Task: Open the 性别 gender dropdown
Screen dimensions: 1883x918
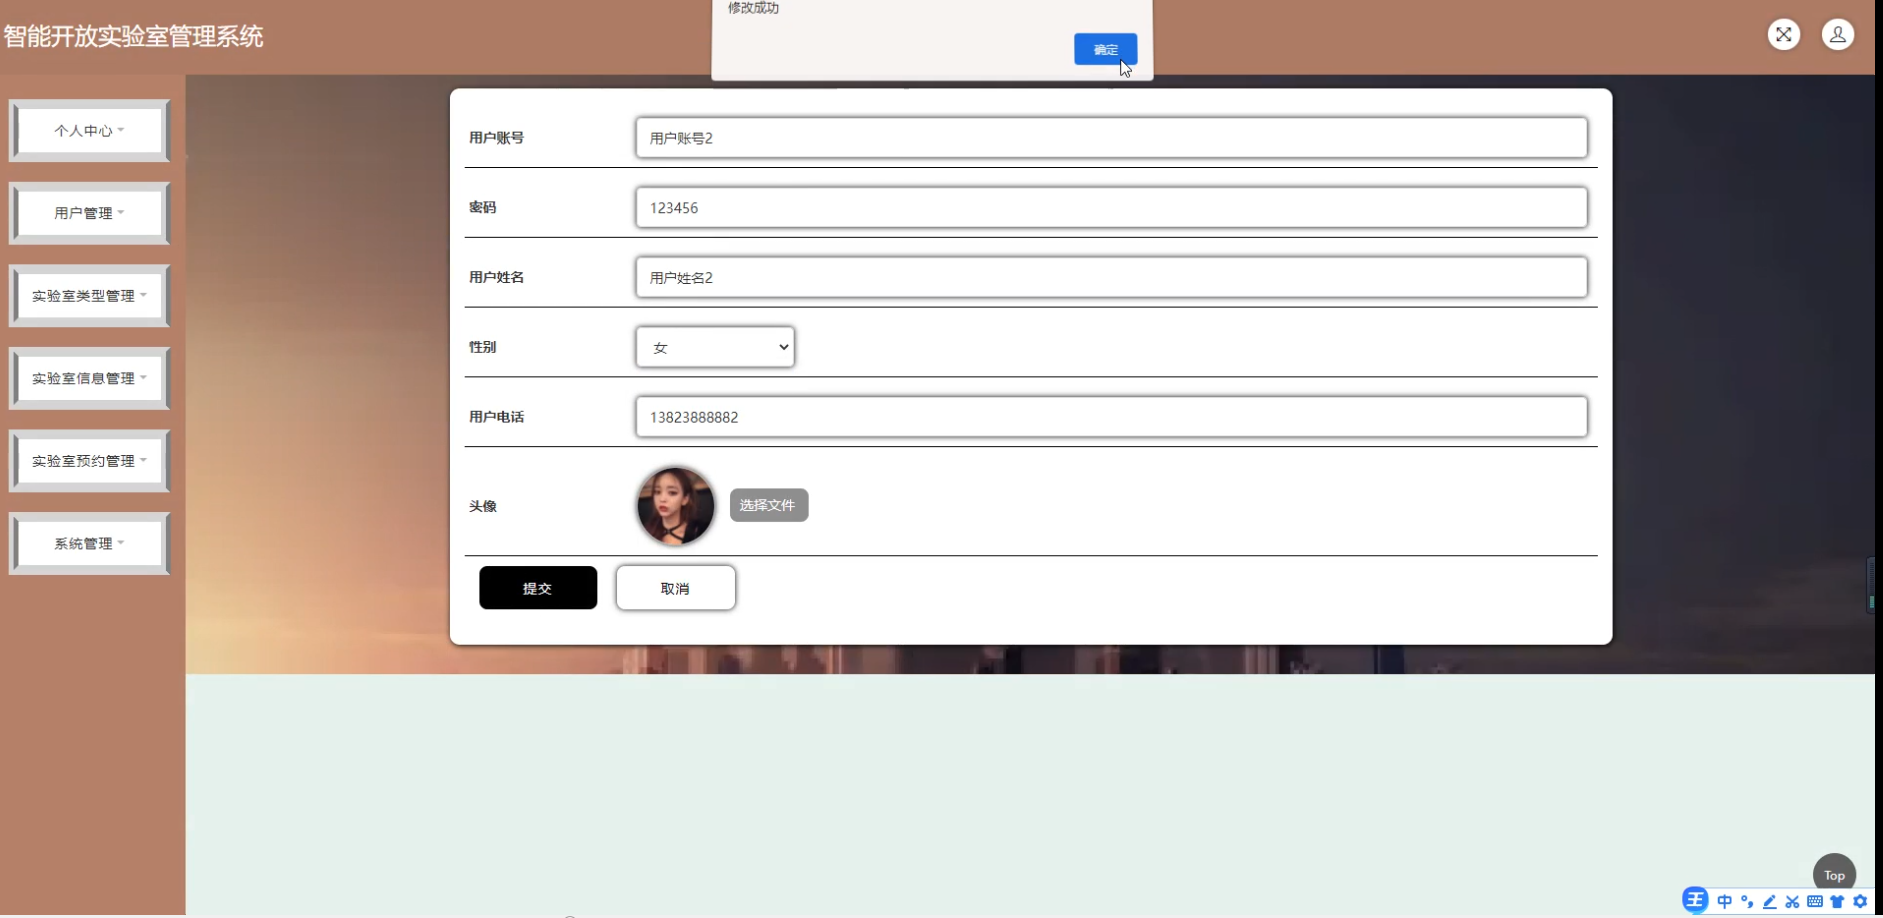Action: pos(715,347)
